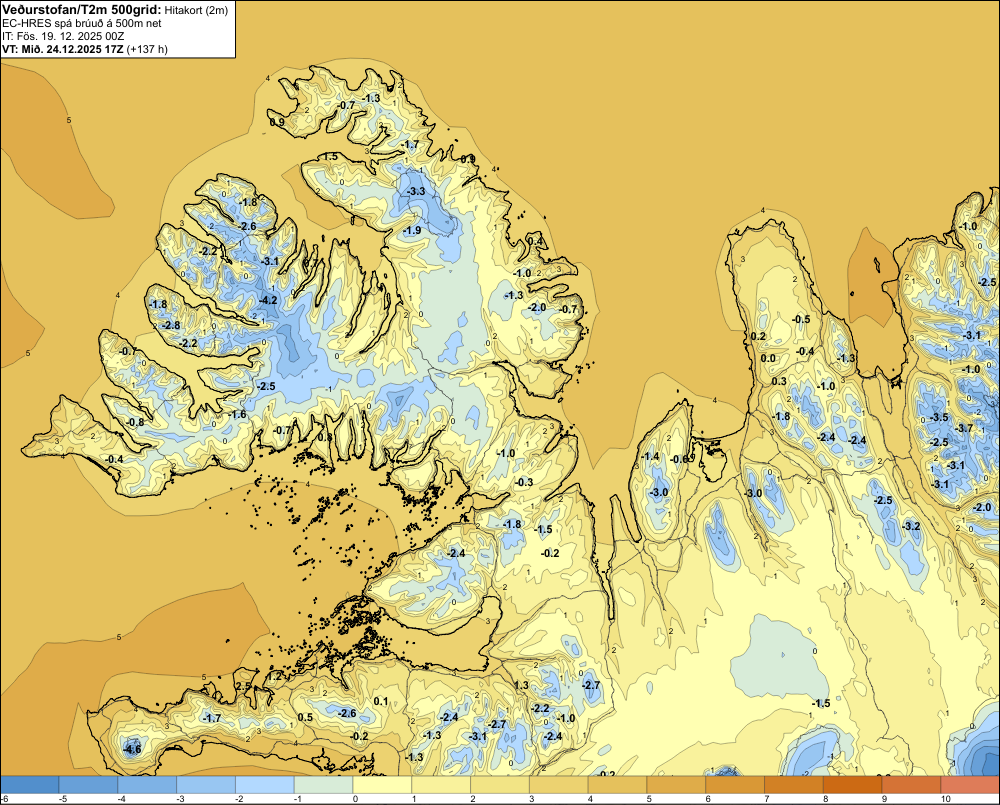The height and width of the screenshot is (805, 1000).
Task: Click the '1.2' temperature value
Action: point(274,676)
